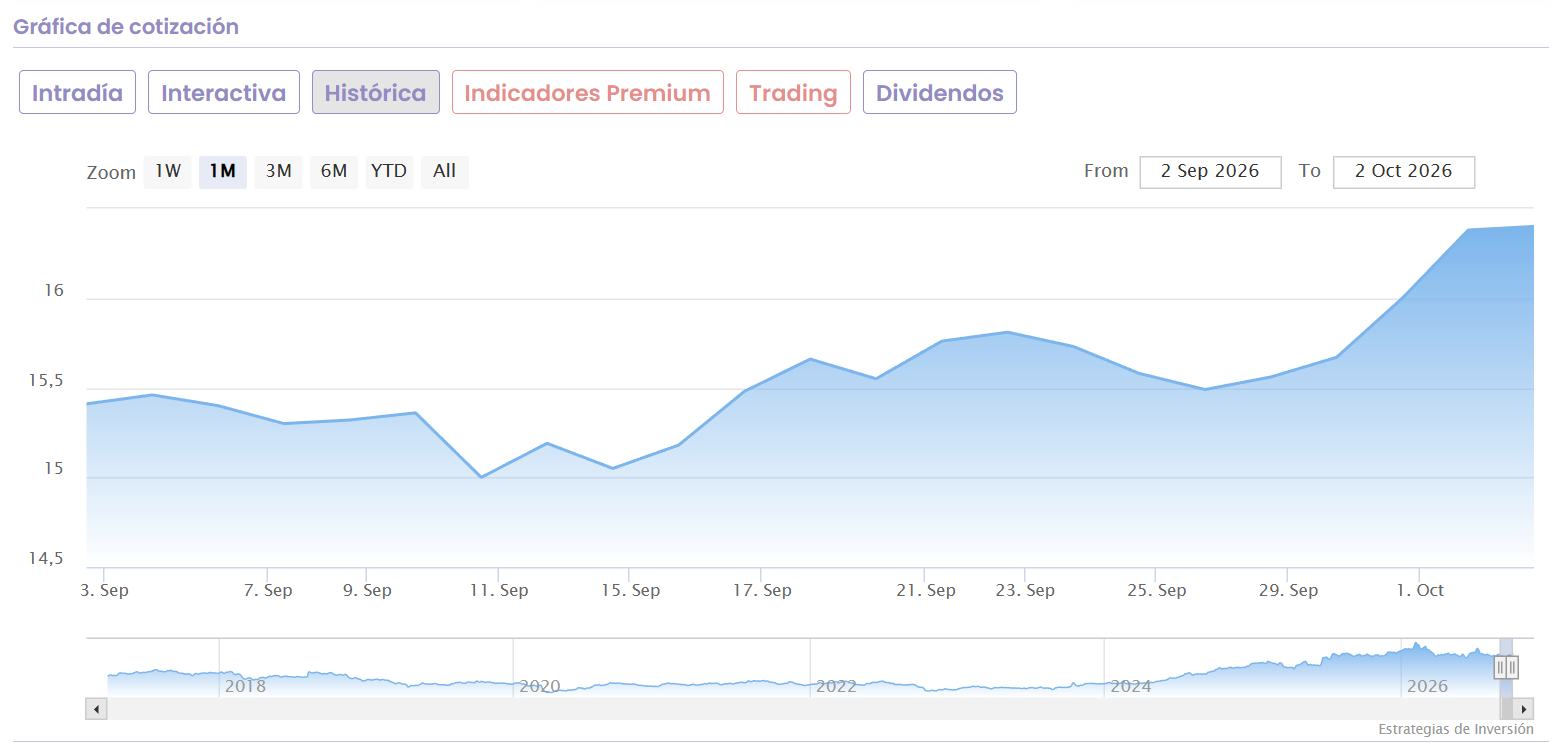The height and width of the screenshot is (754, 1552).
Task: Set zoom range to 3M
Action: (x=278, y=171)
